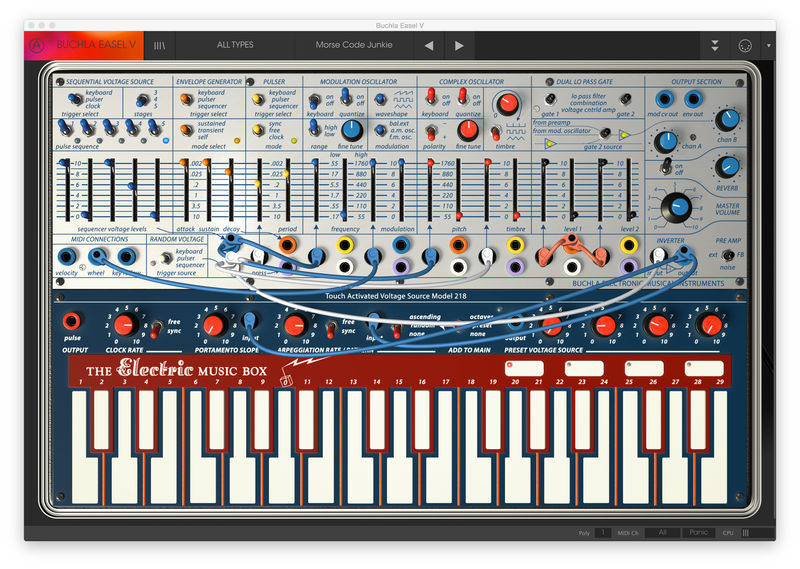
Task: Click the CPU meter icon
Action: pos(745,533)
